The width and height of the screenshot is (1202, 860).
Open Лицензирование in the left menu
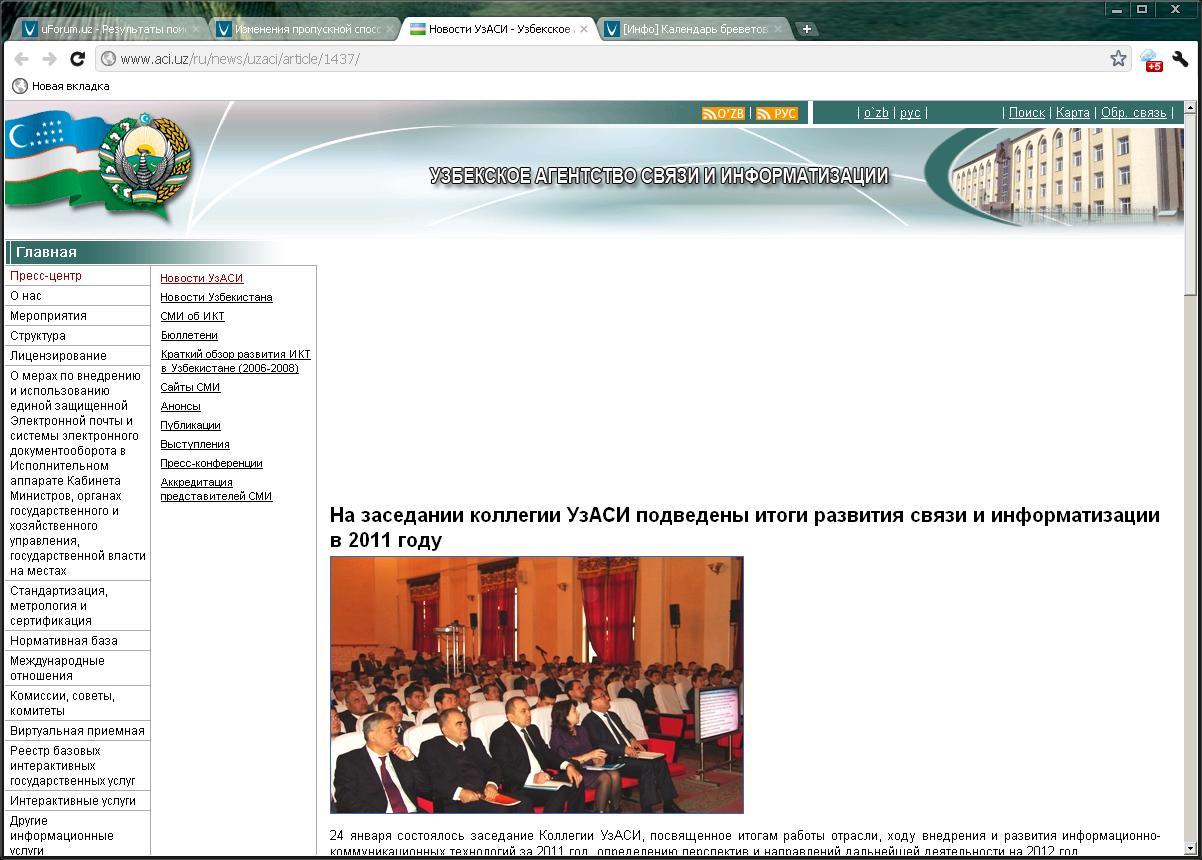click(x=58, y=356)
